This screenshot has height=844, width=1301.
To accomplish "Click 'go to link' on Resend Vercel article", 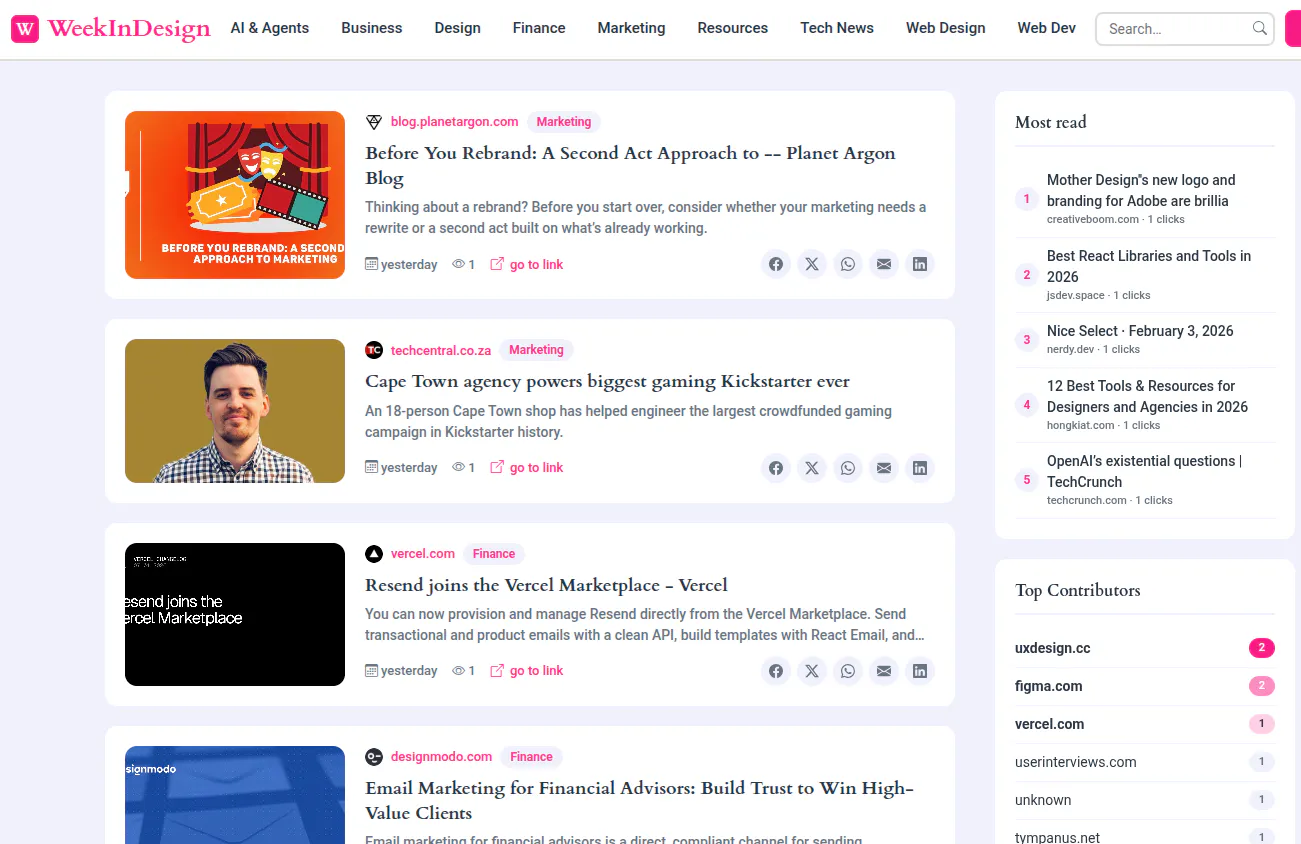I will pyautogui.click(x=536, y=671).
